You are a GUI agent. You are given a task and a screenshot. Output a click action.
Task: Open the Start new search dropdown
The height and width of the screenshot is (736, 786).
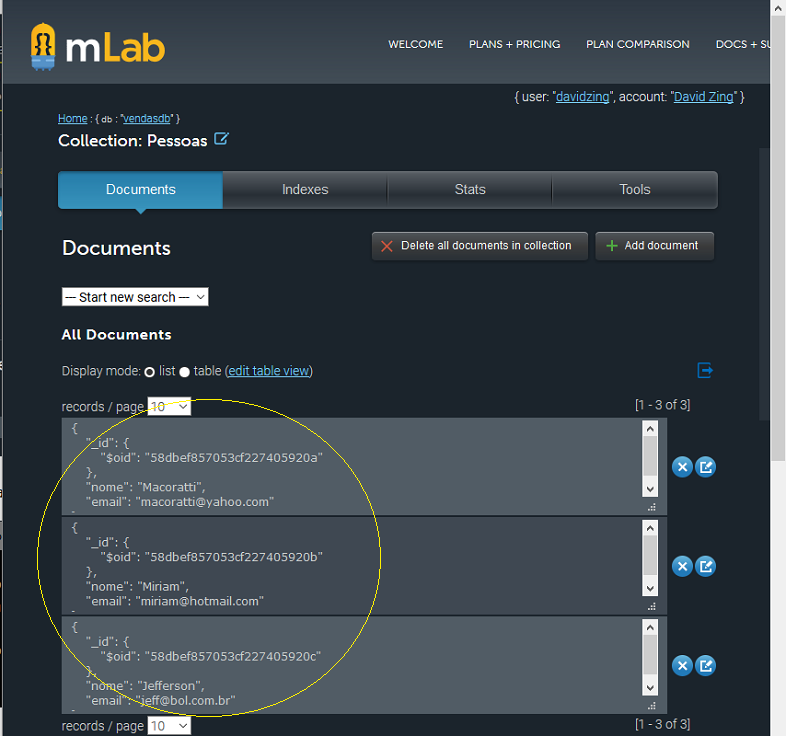tap(135, 297)
